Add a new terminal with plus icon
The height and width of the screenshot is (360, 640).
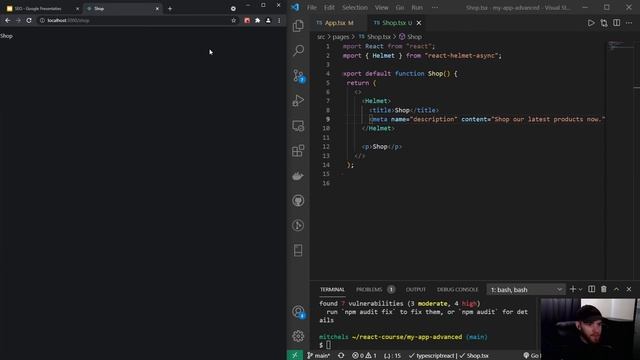point(572,289)
